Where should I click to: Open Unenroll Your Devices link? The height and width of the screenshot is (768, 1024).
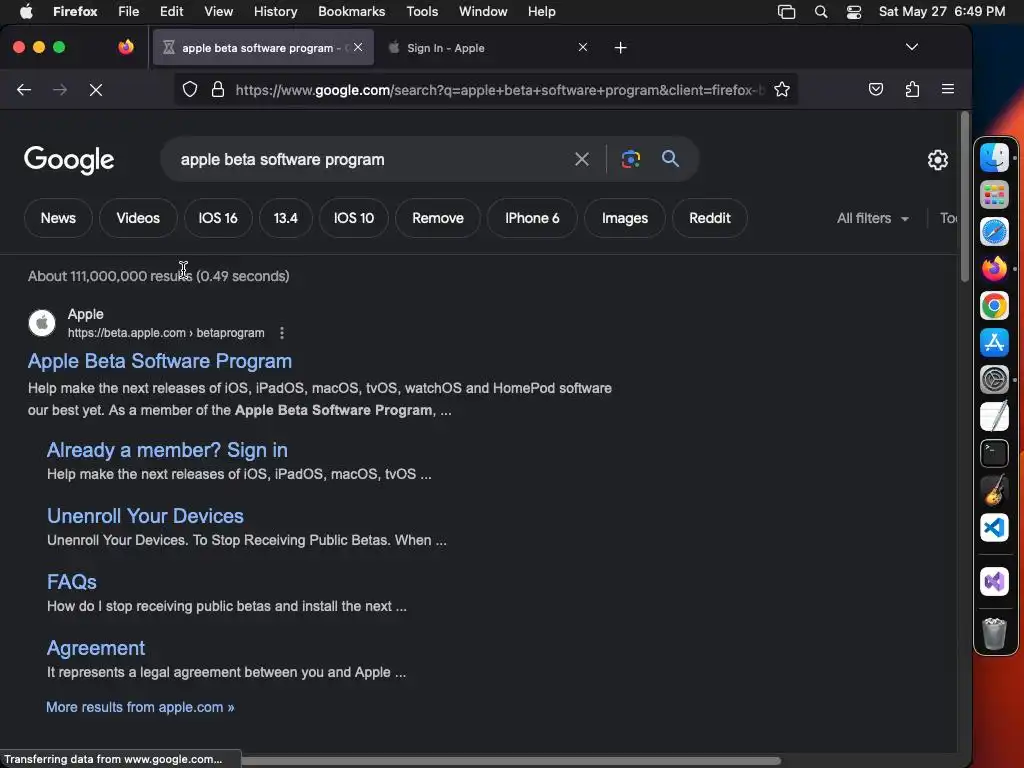click(145, 516)
